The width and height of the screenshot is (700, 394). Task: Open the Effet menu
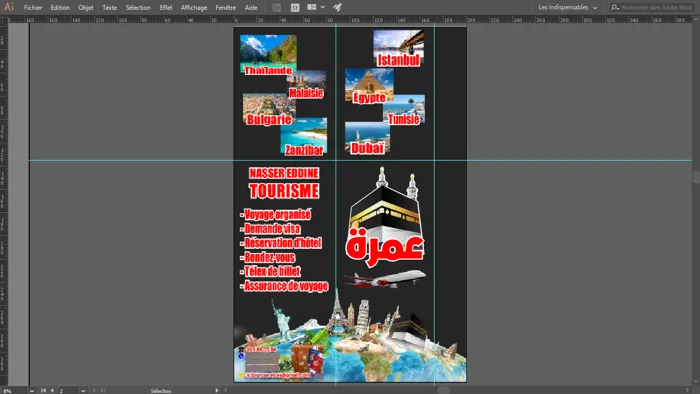click(166, 8)
